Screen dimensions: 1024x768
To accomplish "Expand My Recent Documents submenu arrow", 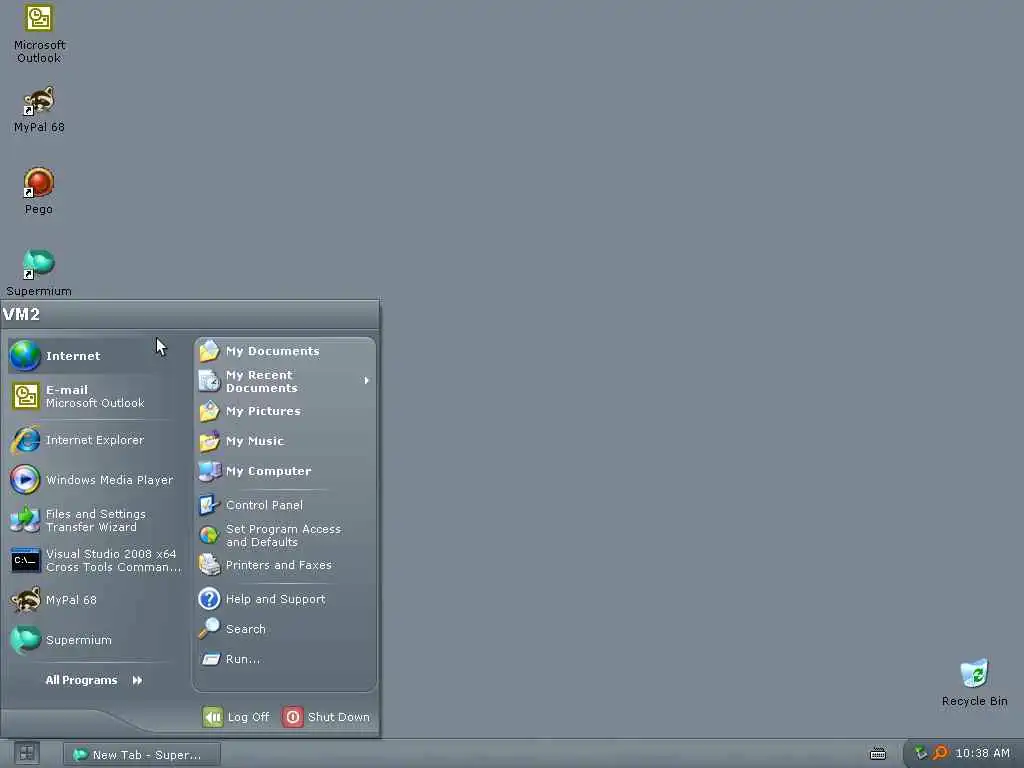I will pyautogui.click(x=366, y=381).
